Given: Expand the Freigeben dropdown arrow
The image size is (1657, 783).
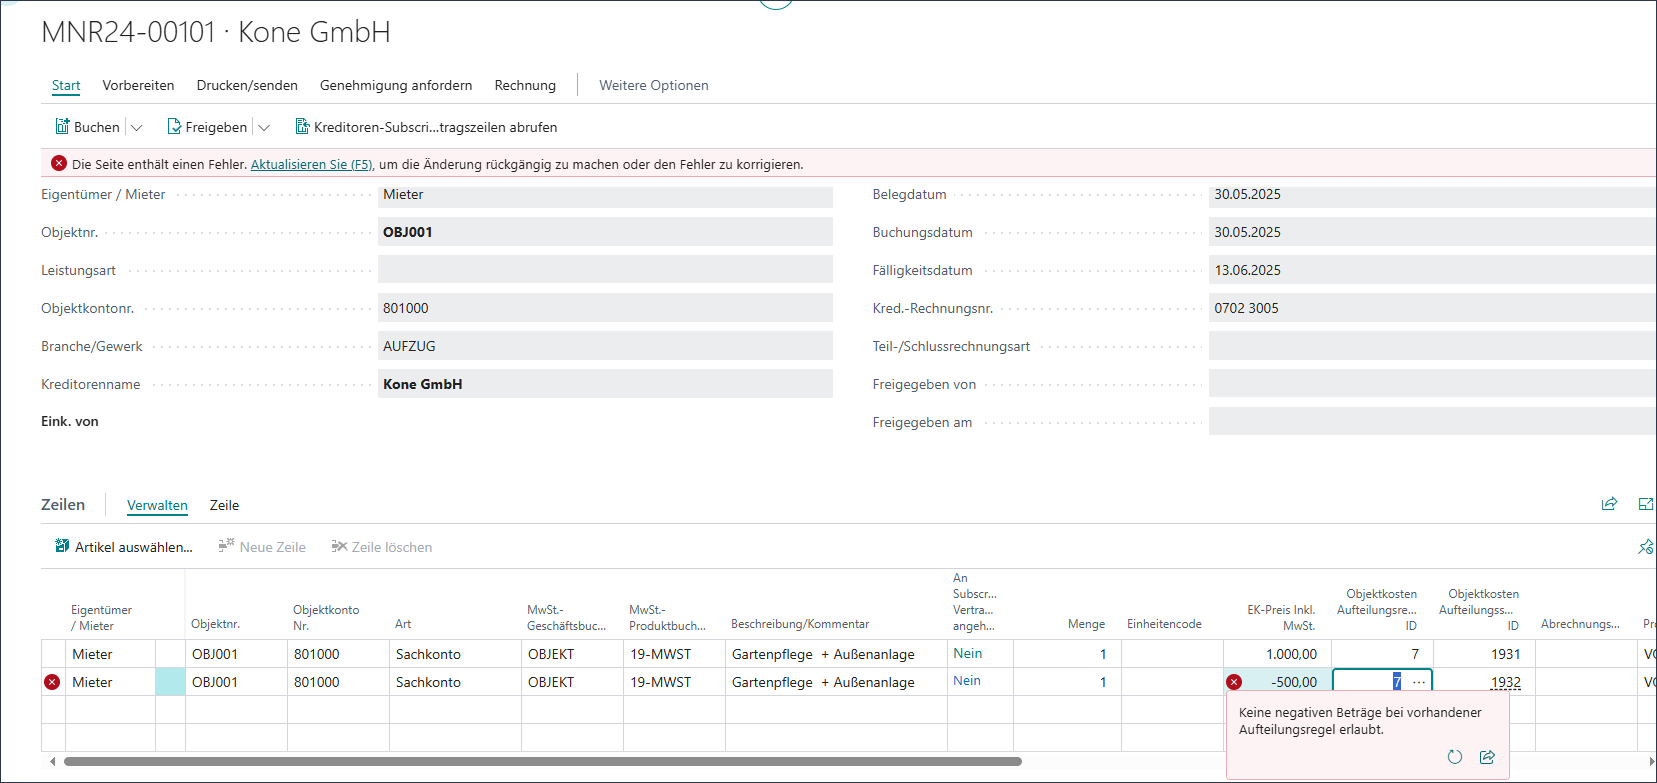Looking at the screenshot, I should (x=264, y=128).
